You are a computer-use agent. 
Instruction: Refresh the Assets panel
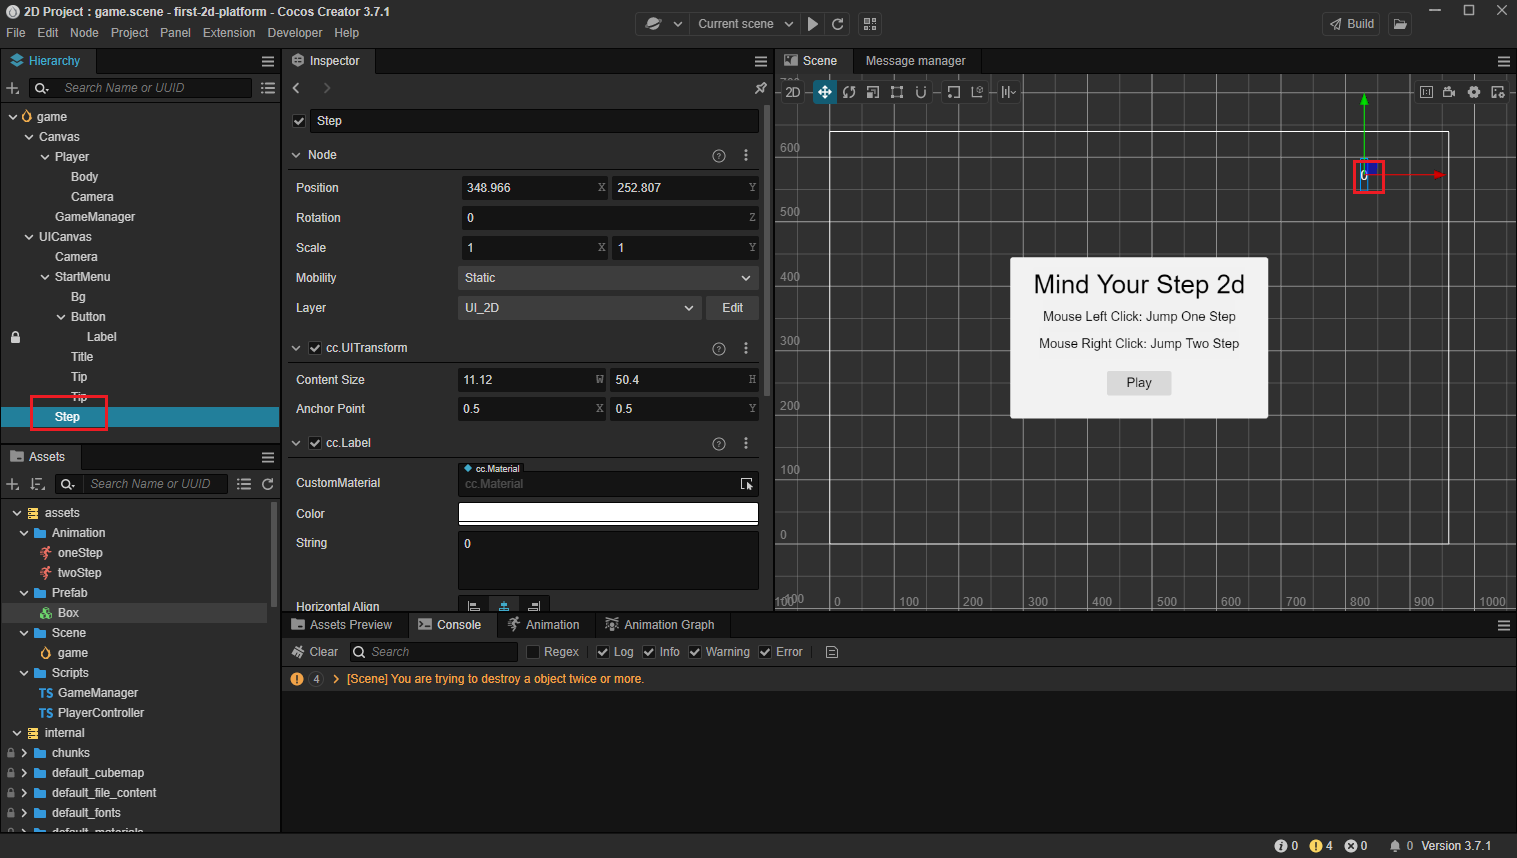coord(268,484)
